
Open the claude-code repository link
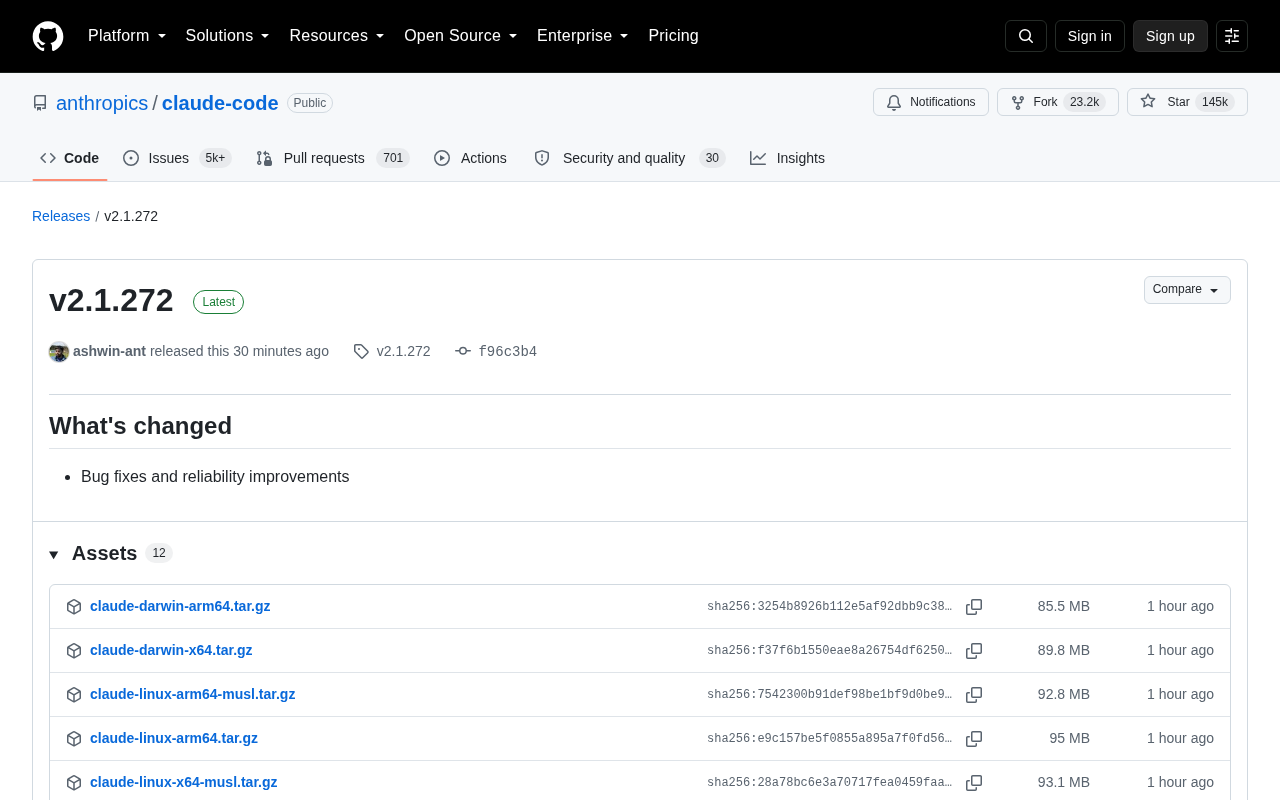pyautogui.click(x=220, y=103)
